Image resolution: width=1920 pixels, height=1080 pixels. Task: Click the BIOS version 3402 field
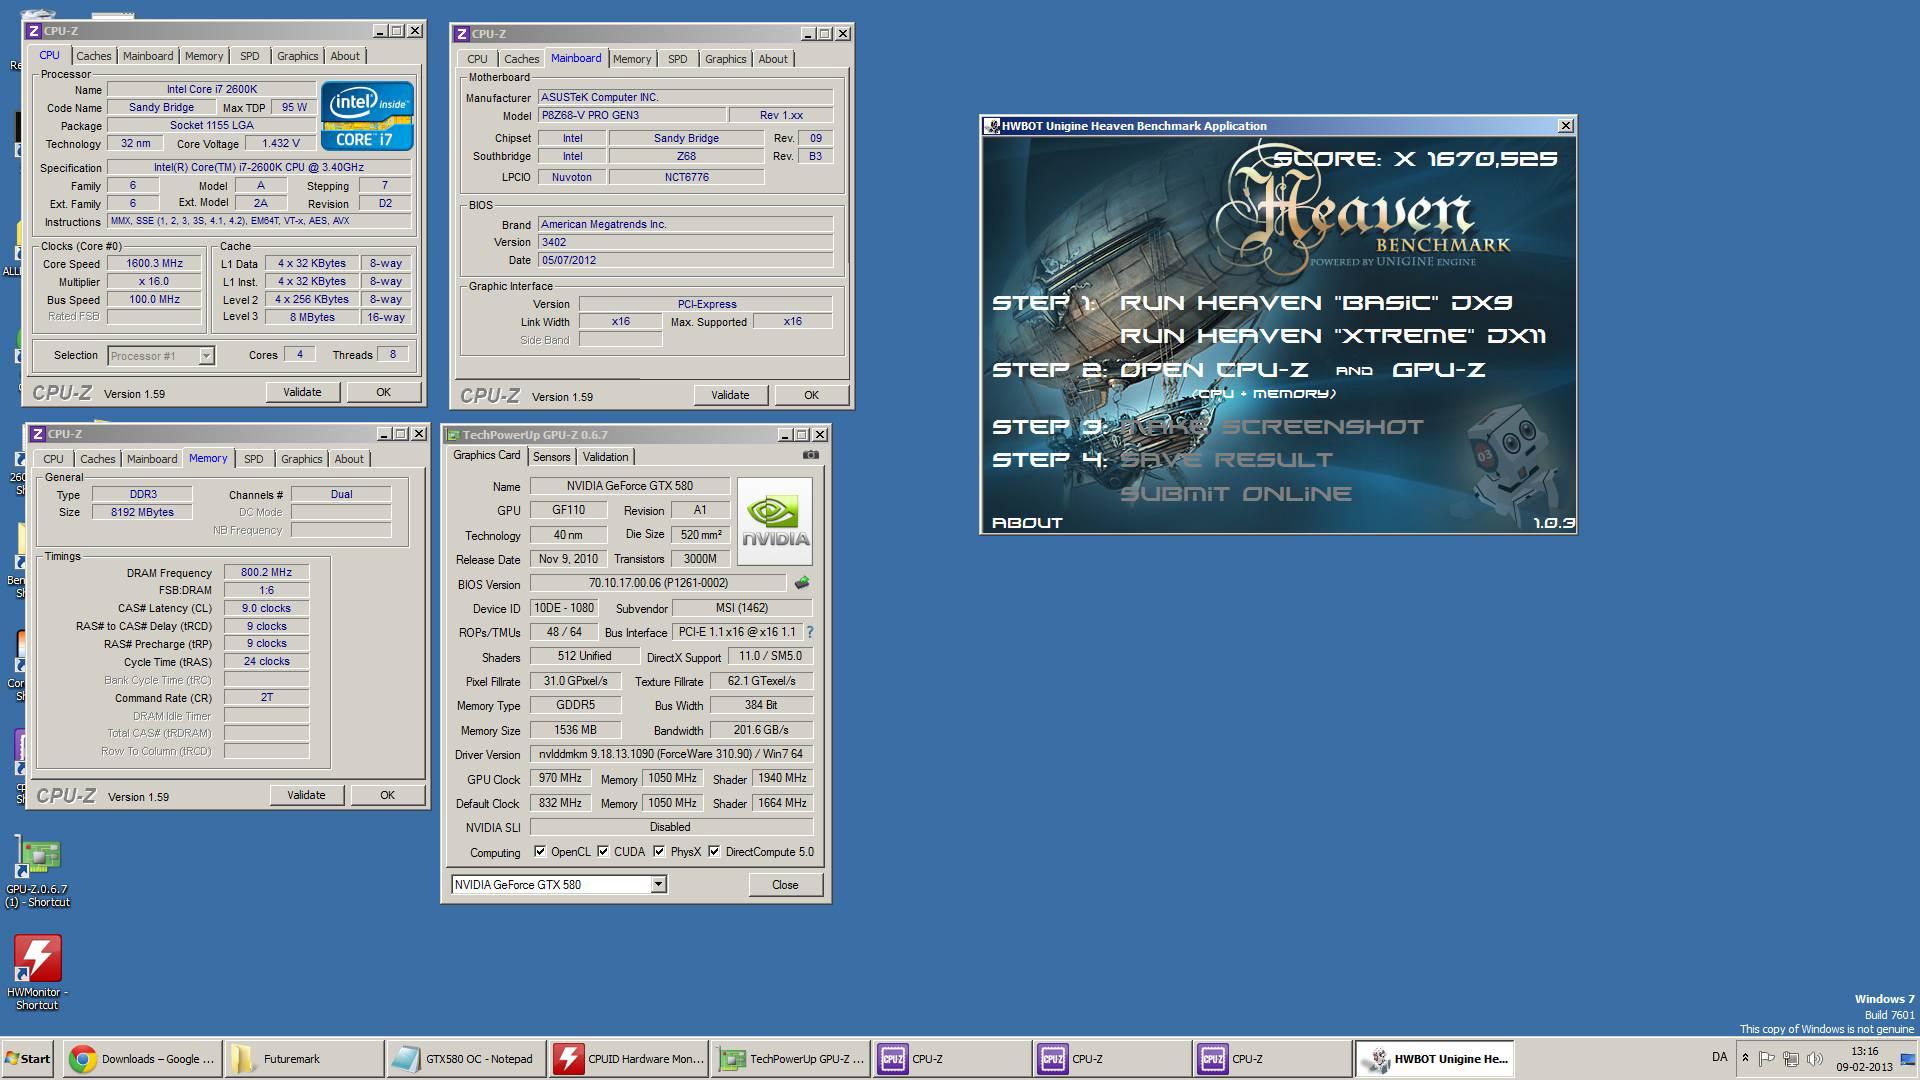(685, 242)
